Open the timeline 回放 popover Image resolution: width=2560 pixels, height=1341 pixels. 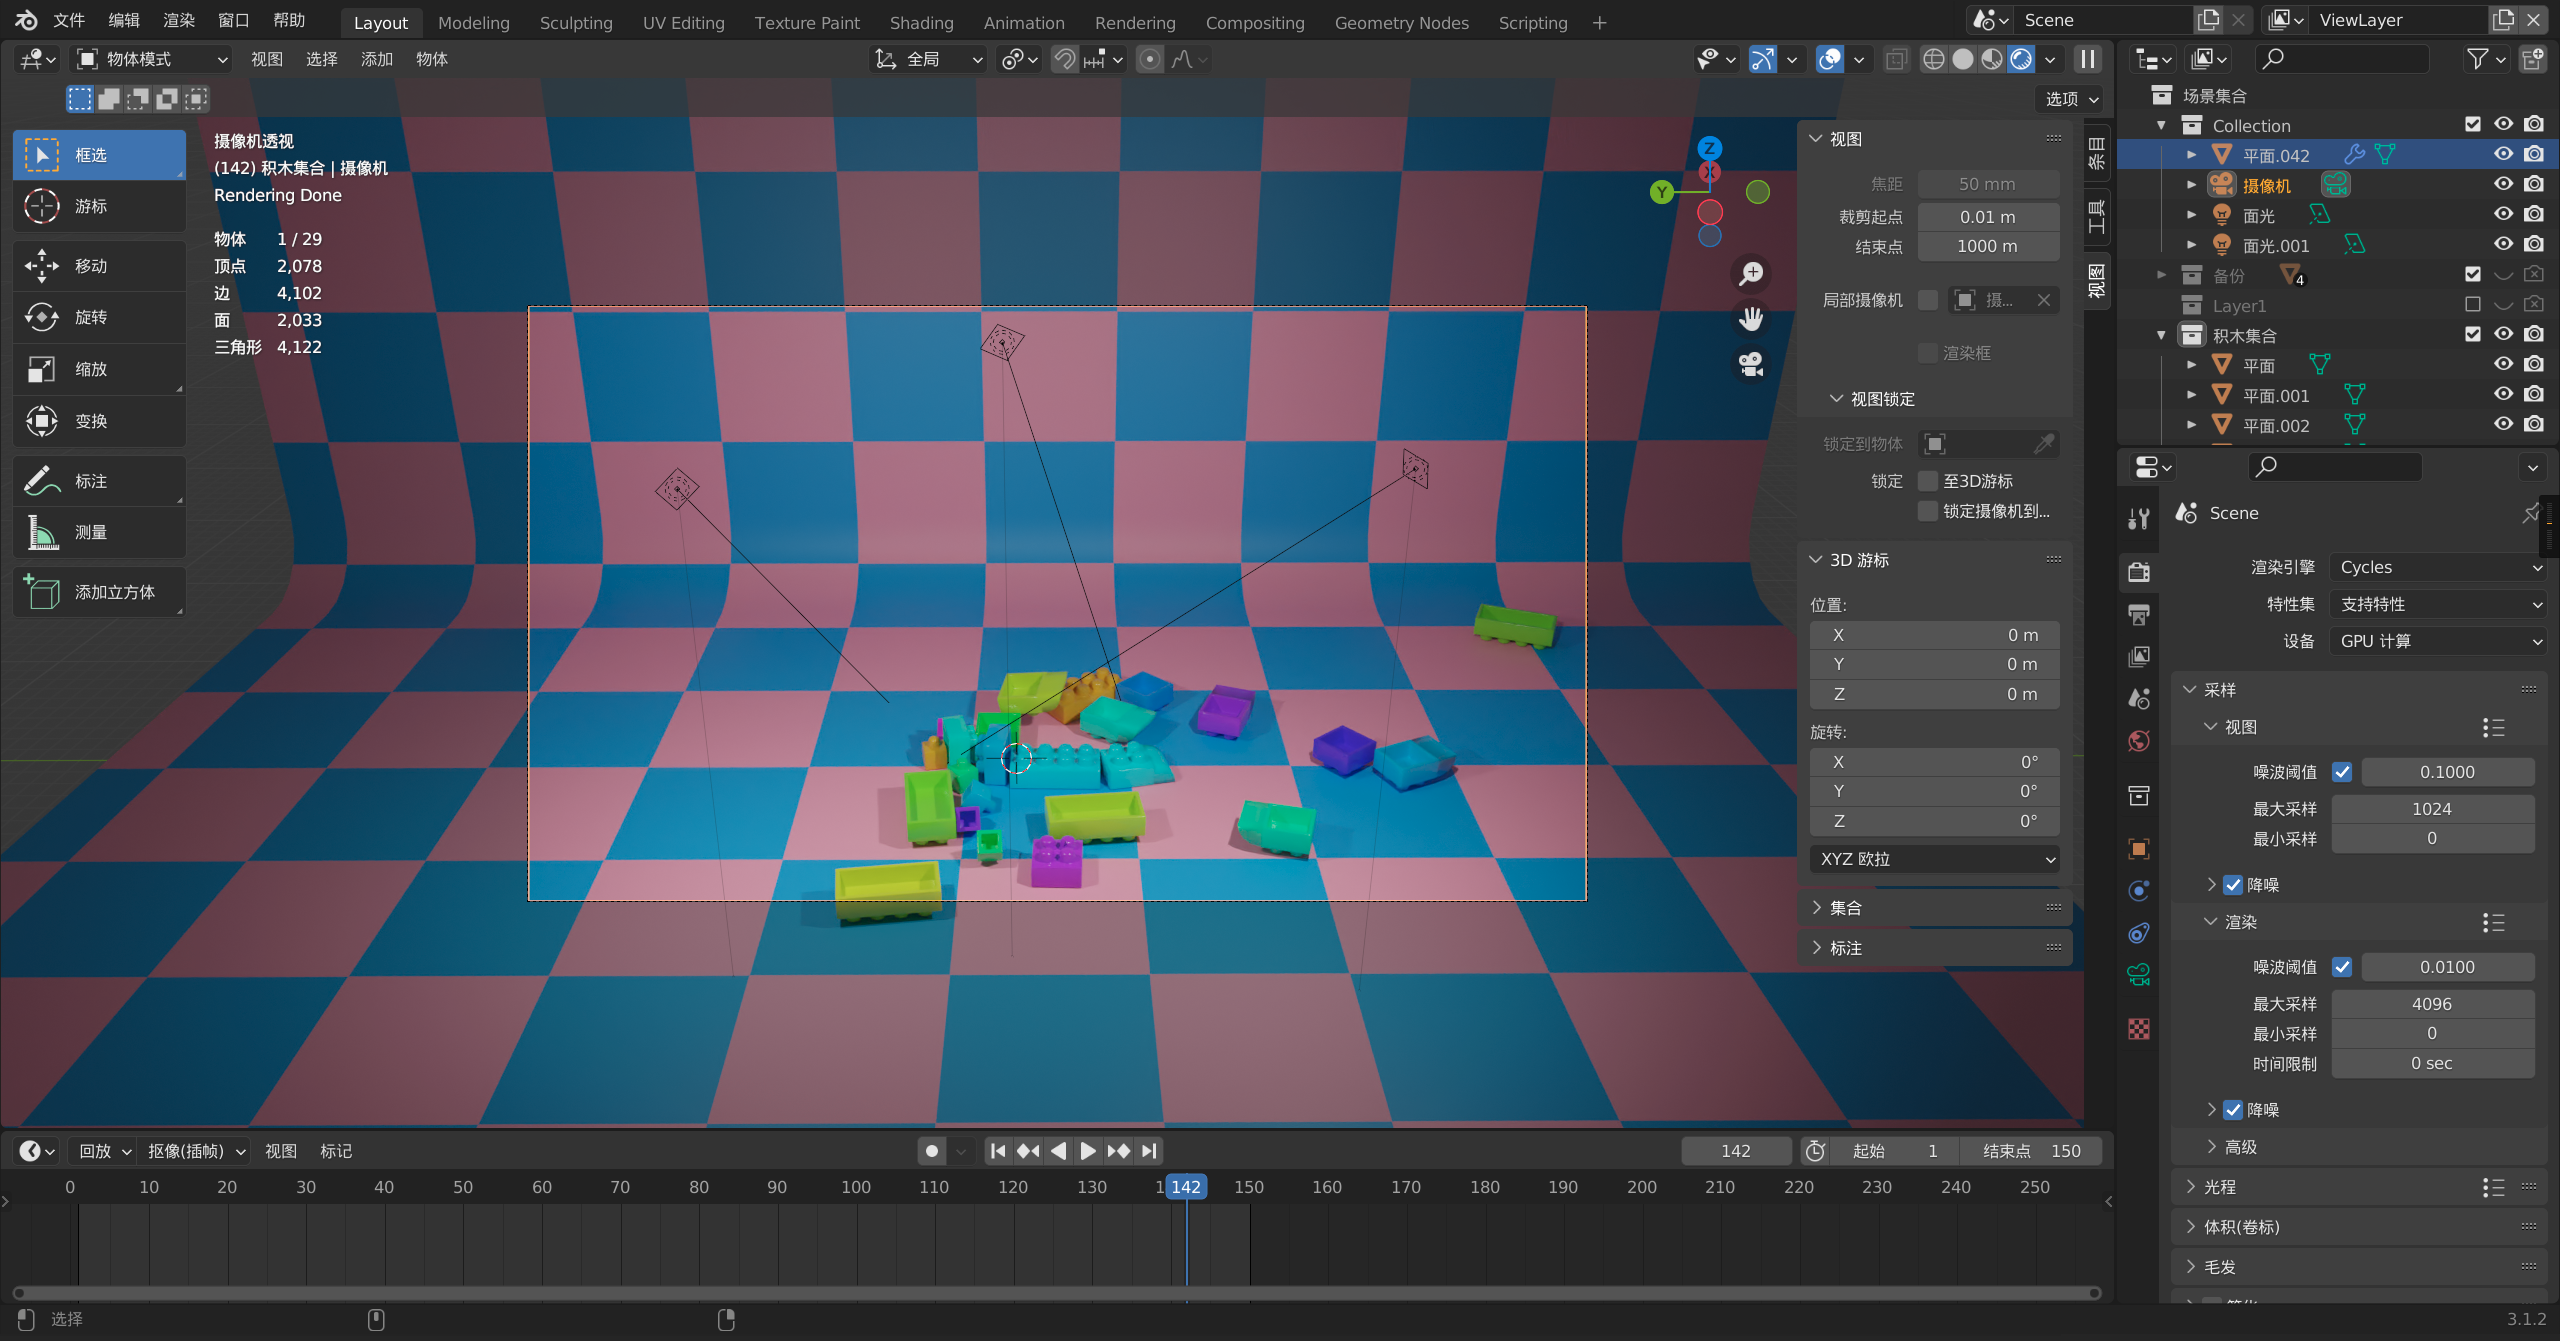tap(105, 1151)
